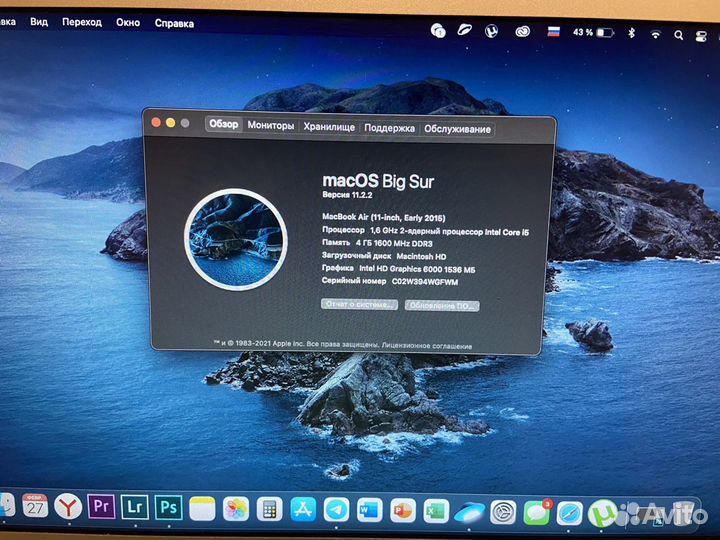This screenshot has width=720, height=540.
Task: Switch to the Обслуживание tab
Action: pyautogui.click(x=457, y=129)
